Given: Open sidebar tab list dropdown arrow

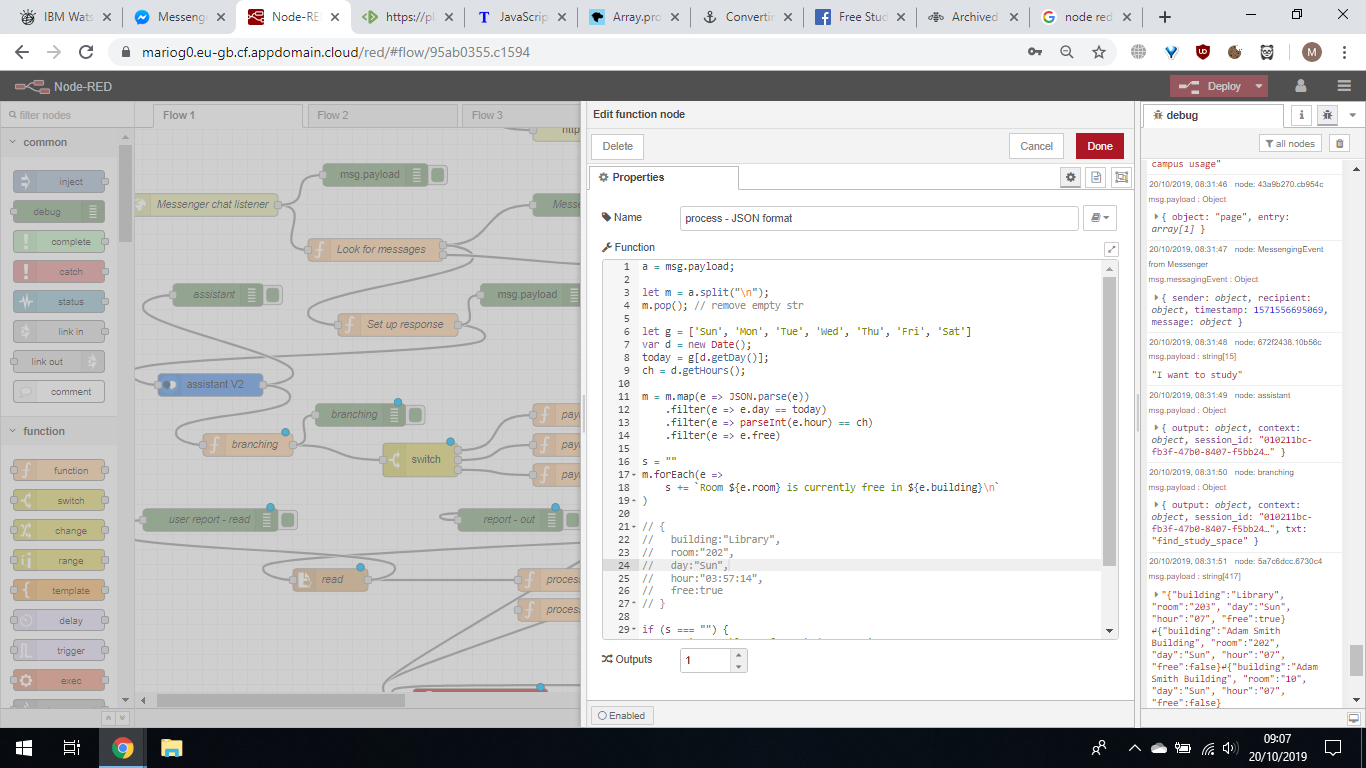Looking at the screenshot, I should 1352,115.
